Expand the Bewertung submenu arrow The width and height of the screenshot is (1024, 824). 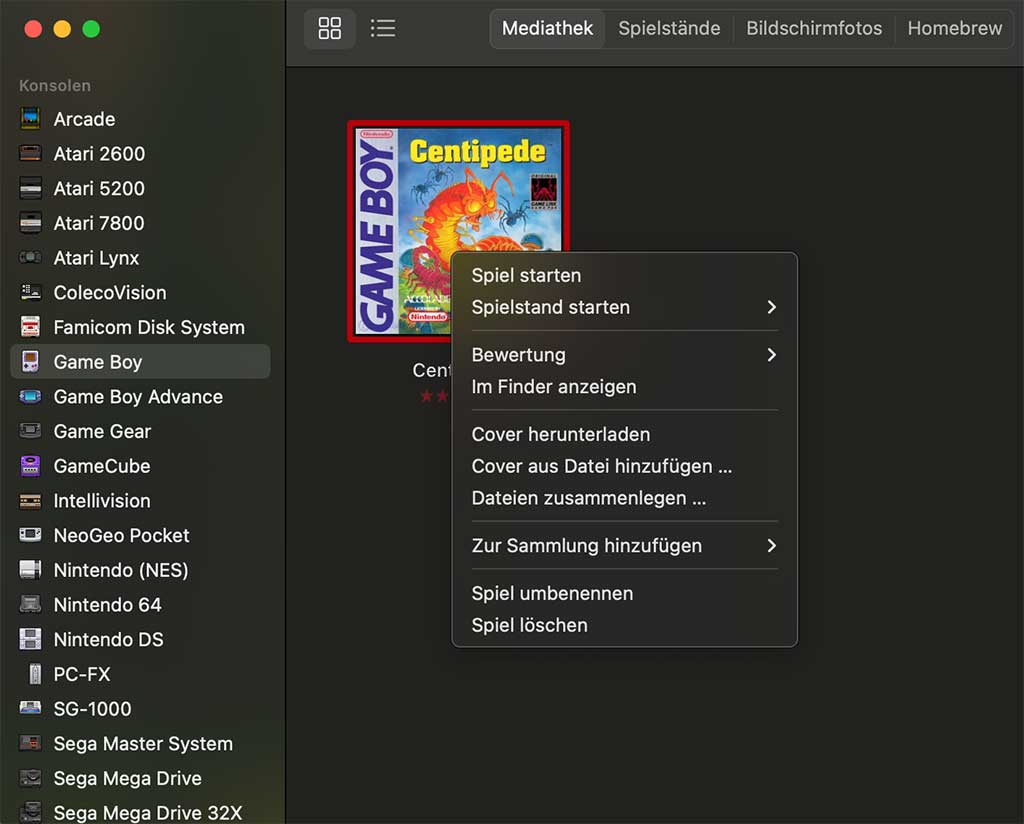(771, 355)
